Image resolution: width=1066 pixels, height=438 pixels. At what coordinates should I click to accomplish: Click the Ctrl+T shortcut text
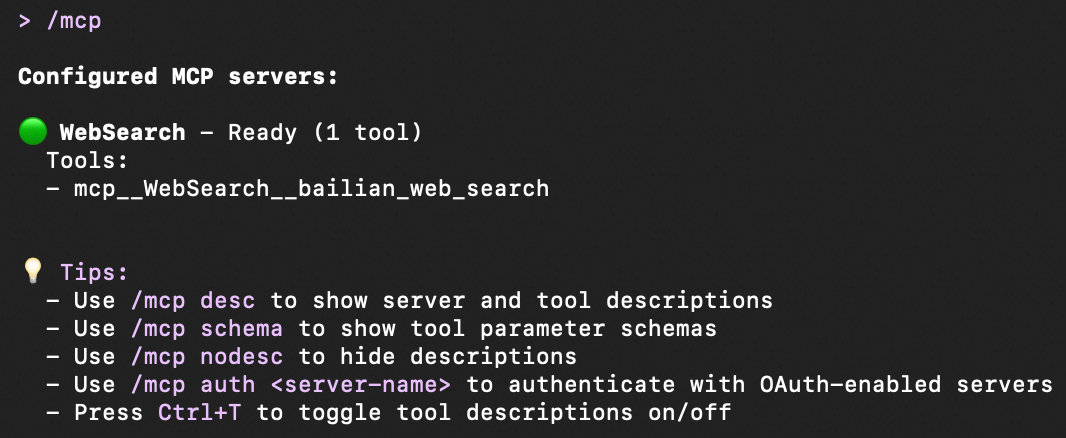199,413
